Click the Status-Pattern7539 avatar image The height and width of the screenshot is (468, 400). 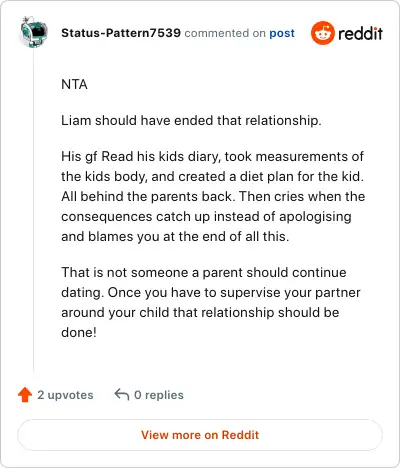(34, 32)
